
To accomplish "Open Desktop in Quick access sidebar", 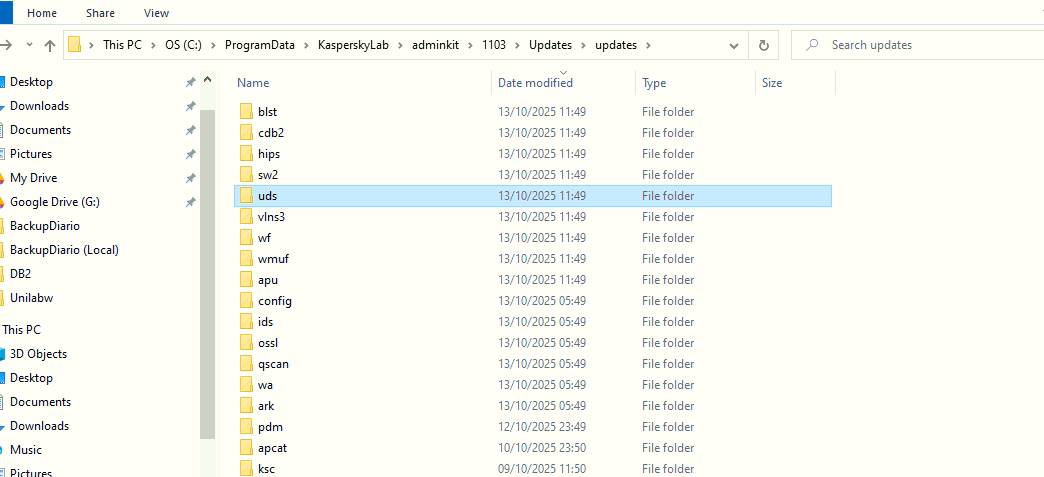I will coord(31,82).
